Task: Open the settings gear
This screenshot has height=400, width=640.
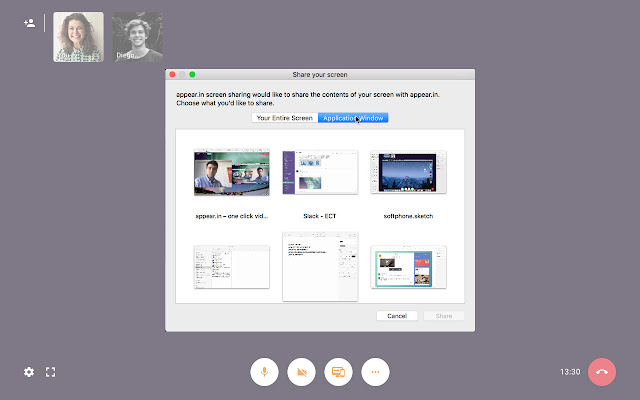Action: 29,372
